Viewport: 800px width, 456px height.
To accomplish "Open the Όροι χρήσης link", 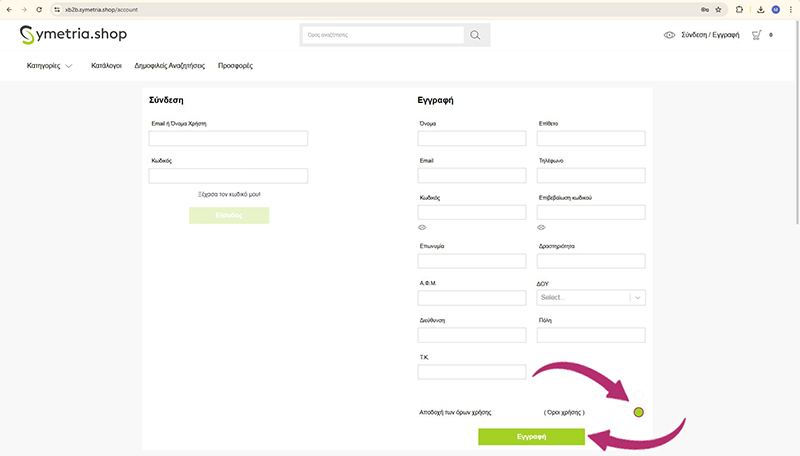I will point(564,412).
